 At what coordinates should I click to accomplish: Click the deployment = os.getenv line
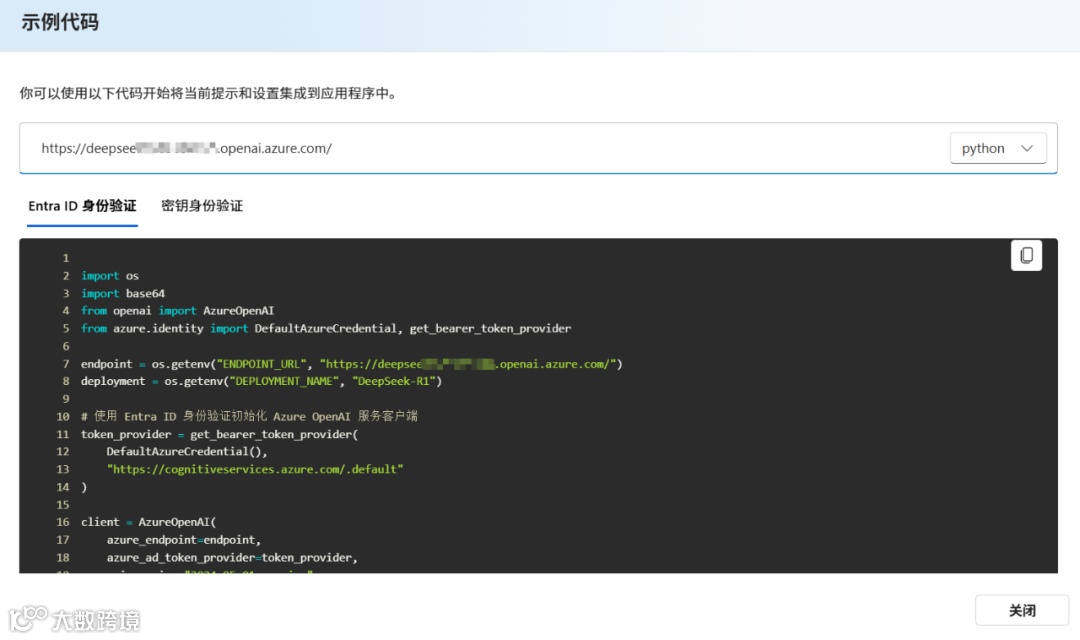tap(261, 381)
